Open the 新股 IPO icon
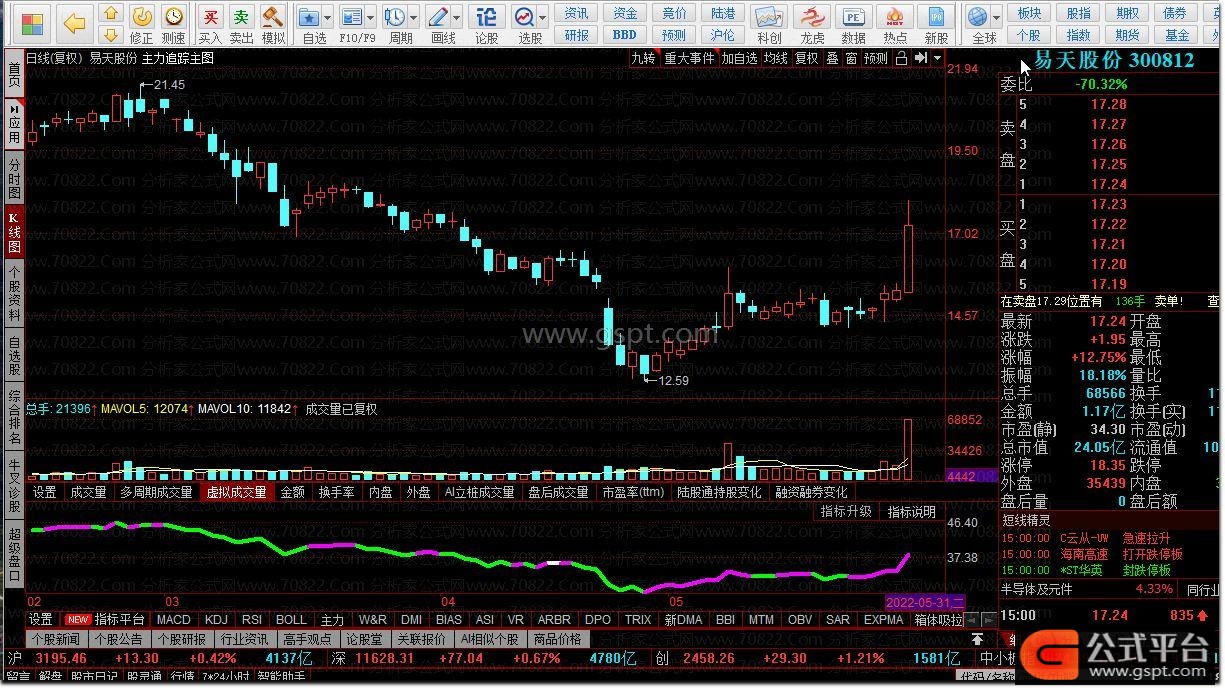The image size is (1225, 688). [936, 17]
